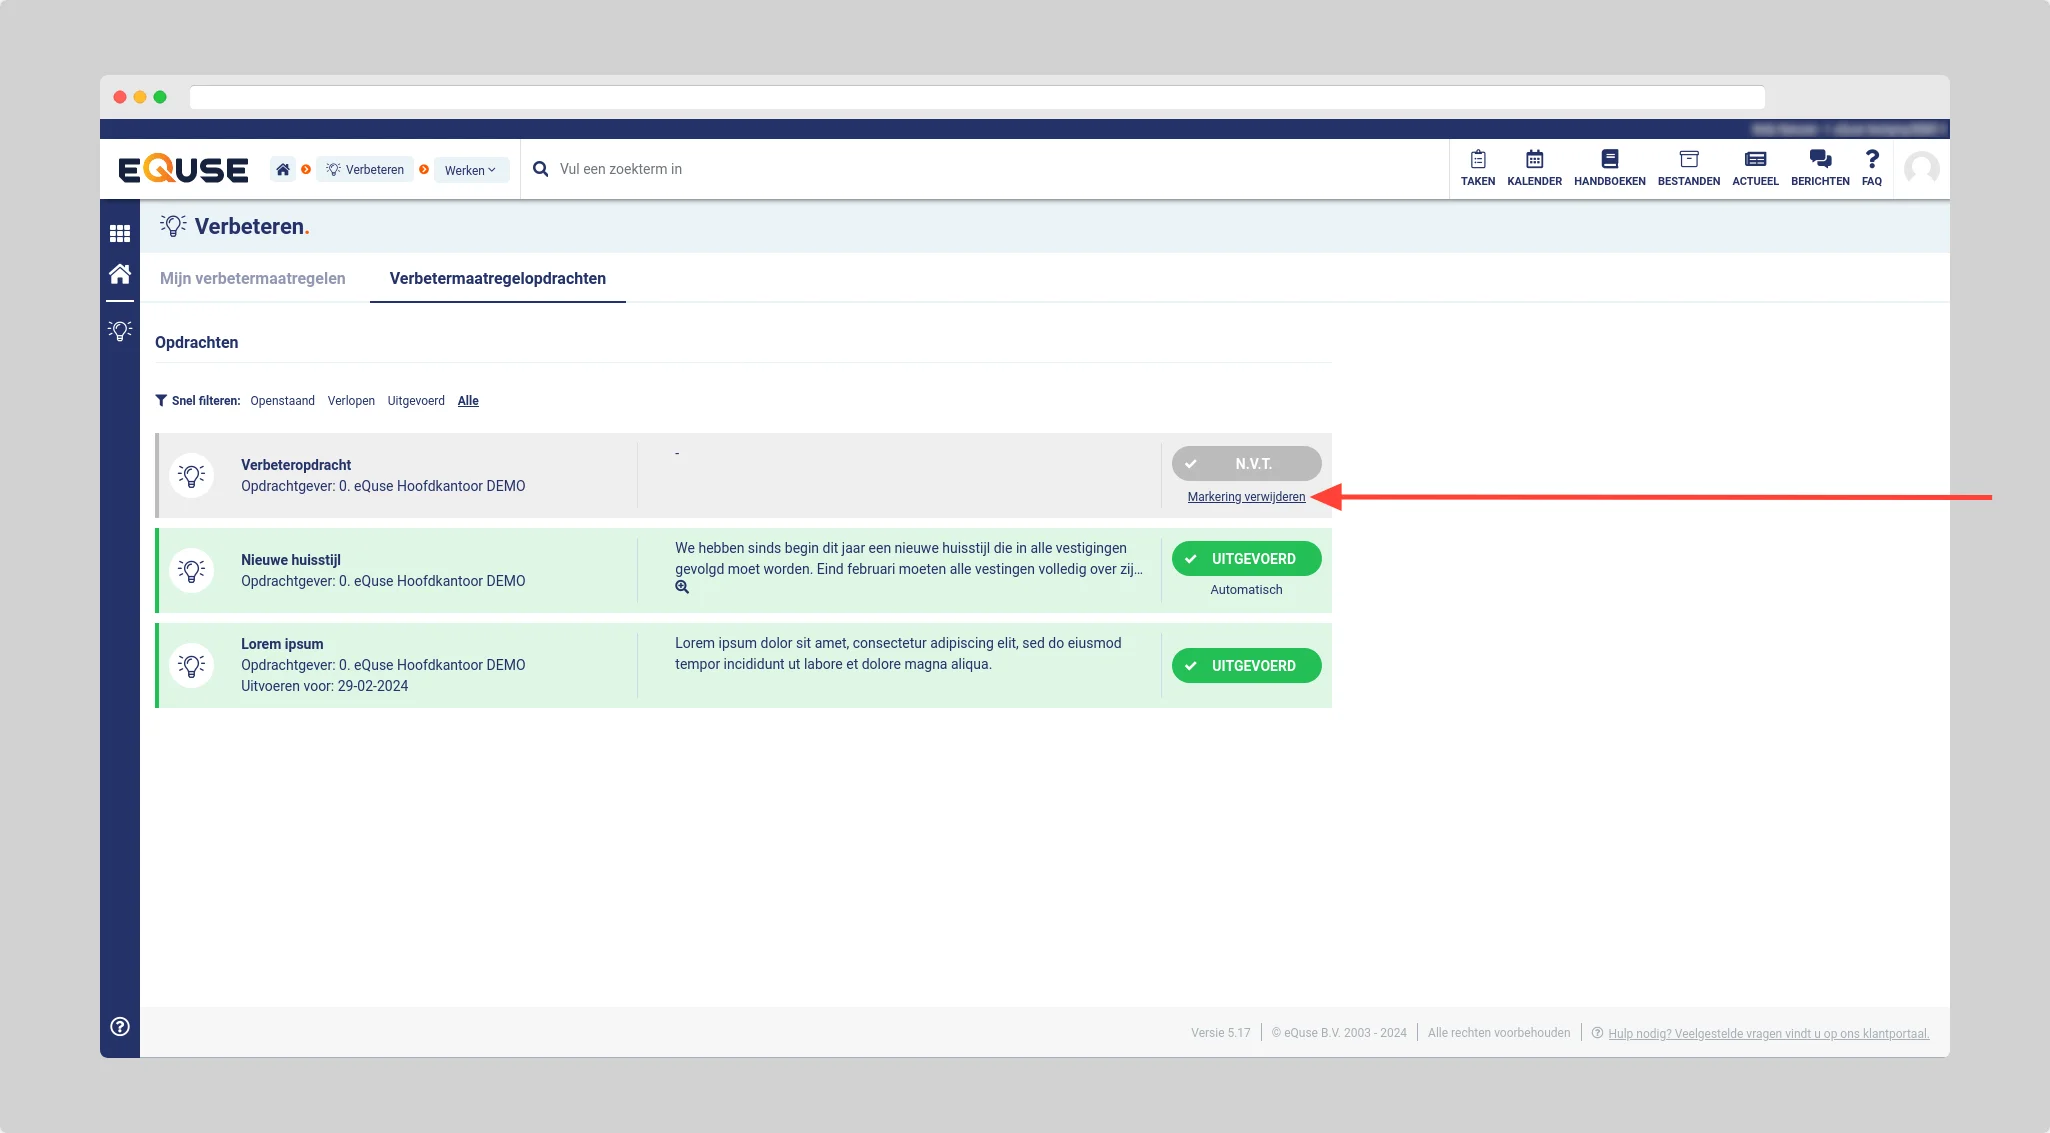Click magnifier icon under Nieuwe huisstijl description
This screenshot has height=1133, width=2050.
click(x=682, y=588)
